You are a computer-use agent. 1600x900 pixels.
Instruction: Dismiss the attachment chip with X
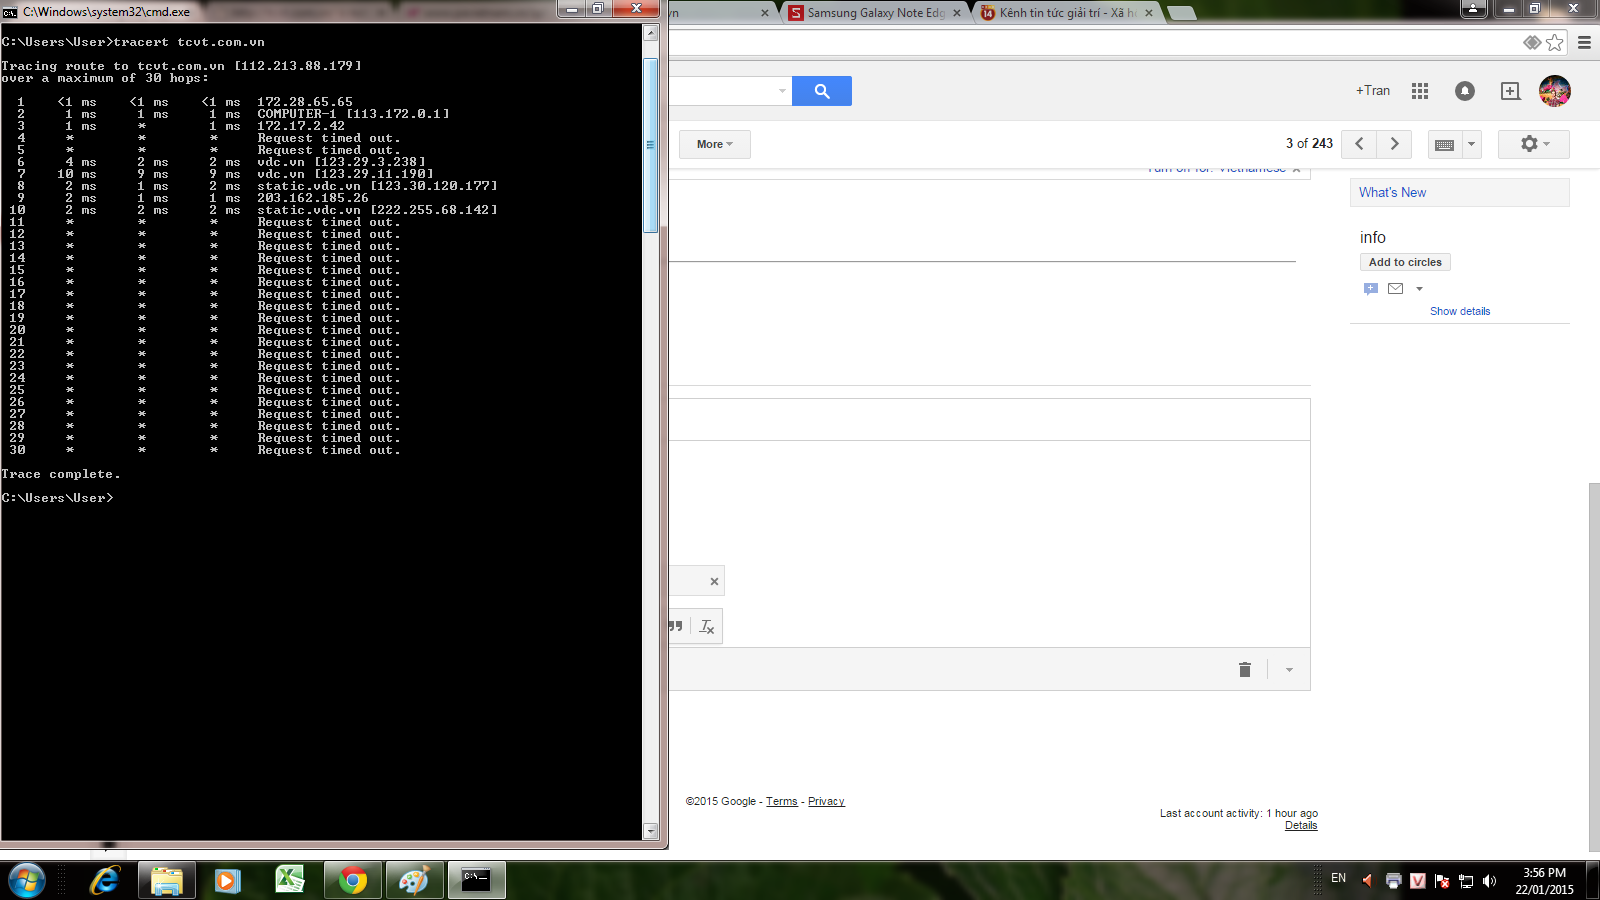[x=714, y=581]
